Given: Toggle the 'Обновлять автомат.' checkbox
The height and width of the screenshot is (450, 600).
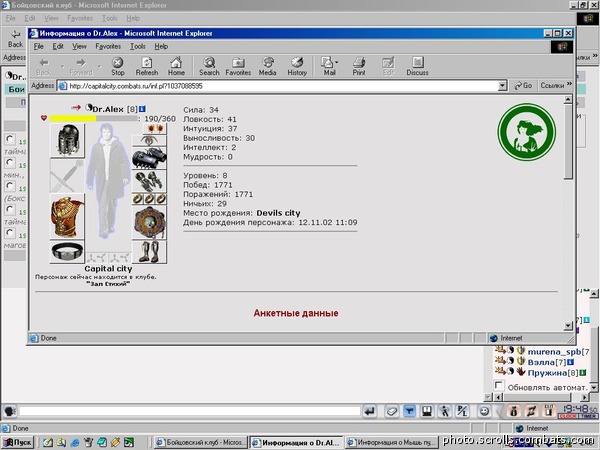Looking at the screenshot, I should click(x=498, y=385).
